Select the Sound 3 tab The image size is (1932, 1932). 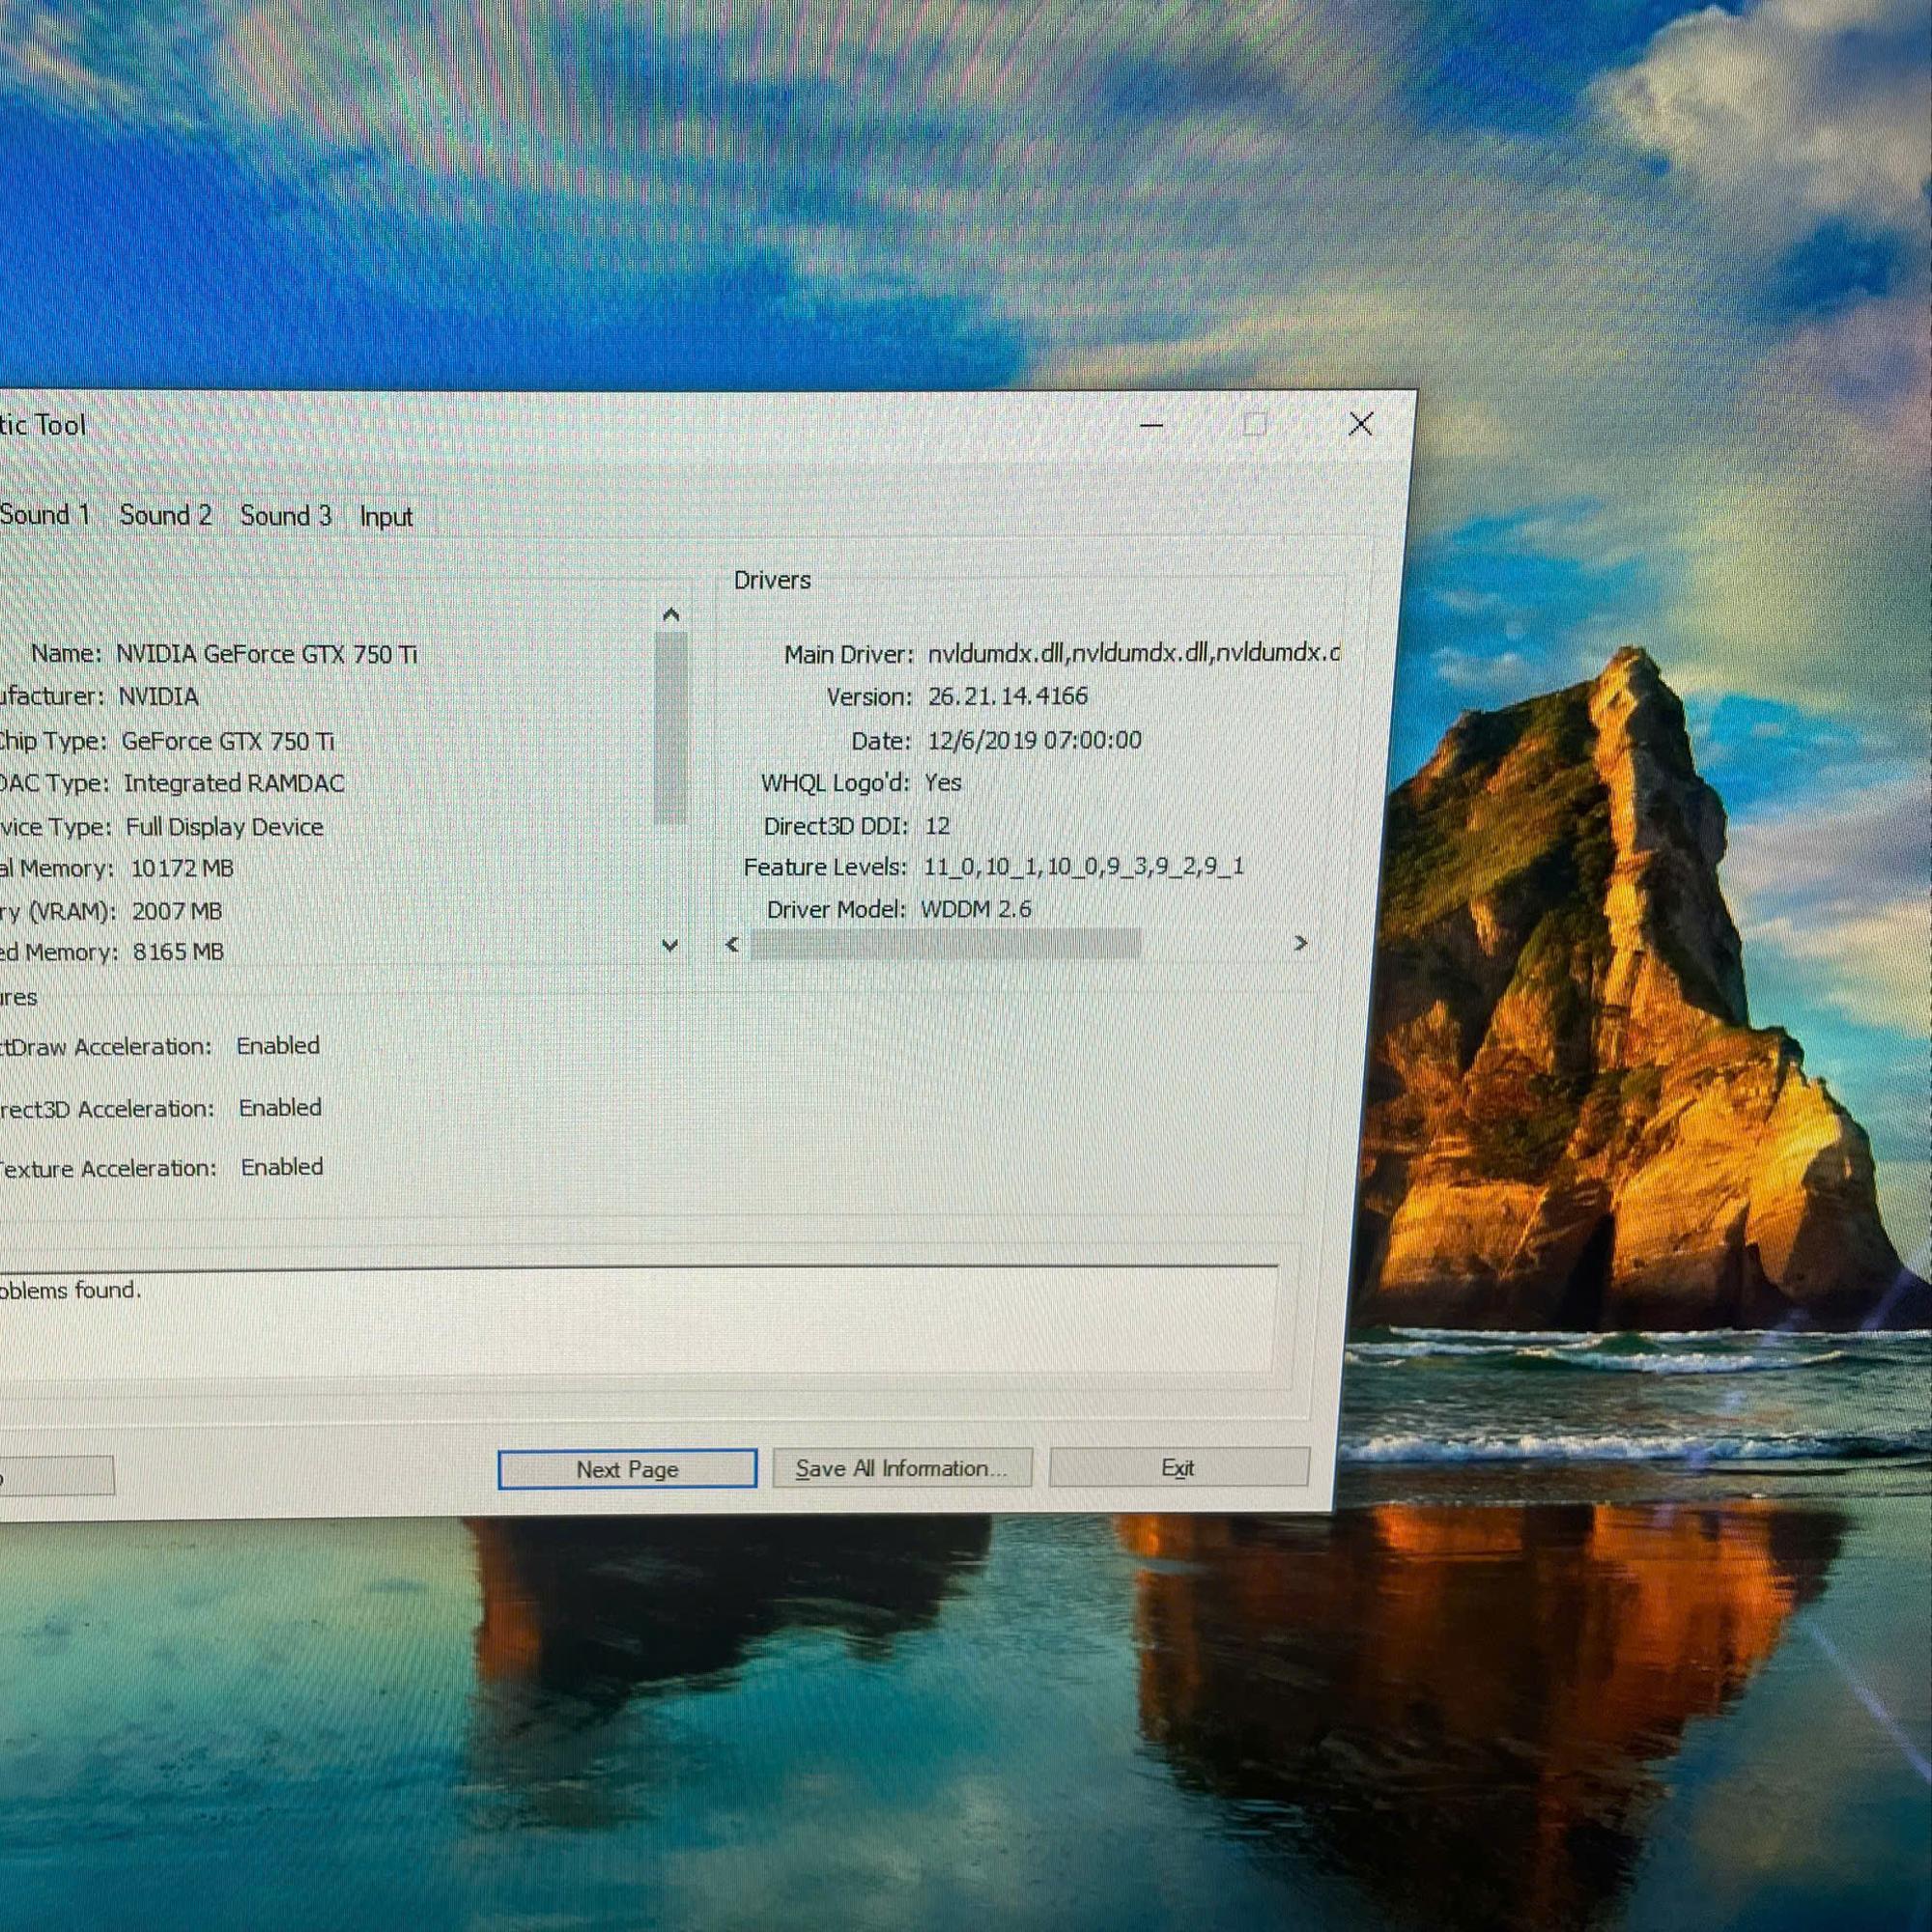coord(285,516)
